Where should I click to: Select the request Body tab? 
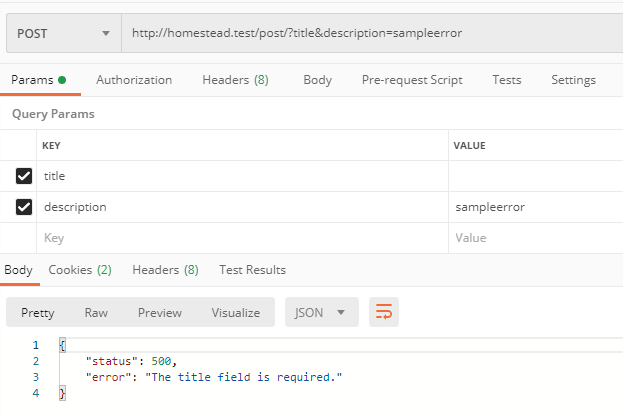[x=317, y=80]
